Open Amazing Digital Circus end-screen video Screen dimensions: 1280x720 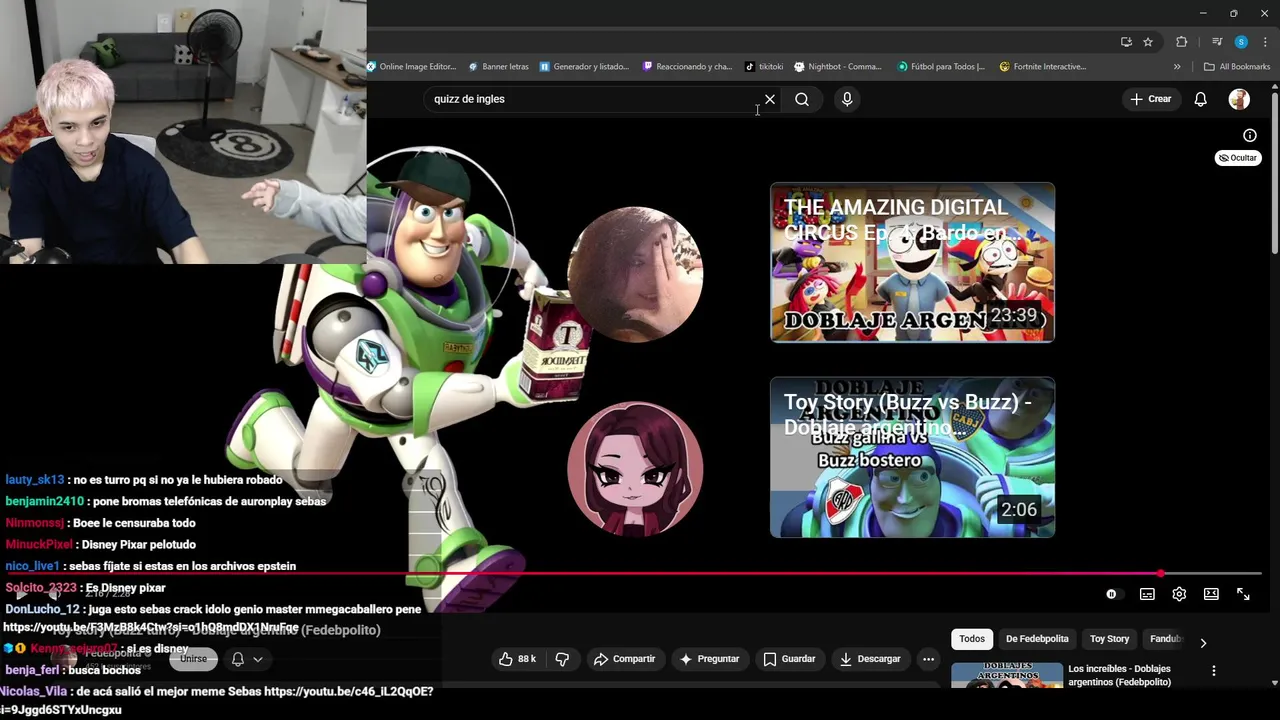pyautogui.click(x=912, y=262)
